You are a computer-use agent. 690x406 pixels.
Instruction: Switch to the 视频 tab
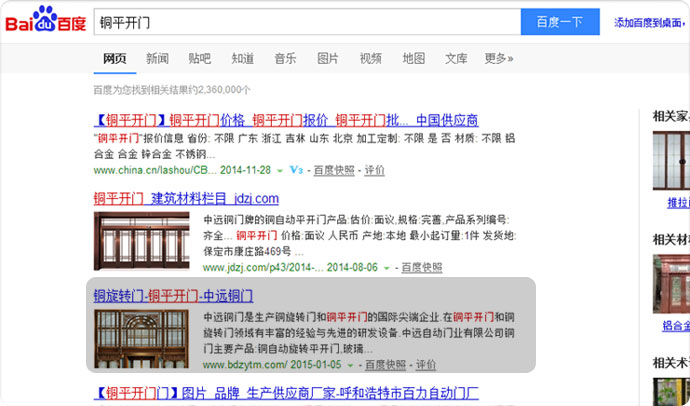[371, 59]
